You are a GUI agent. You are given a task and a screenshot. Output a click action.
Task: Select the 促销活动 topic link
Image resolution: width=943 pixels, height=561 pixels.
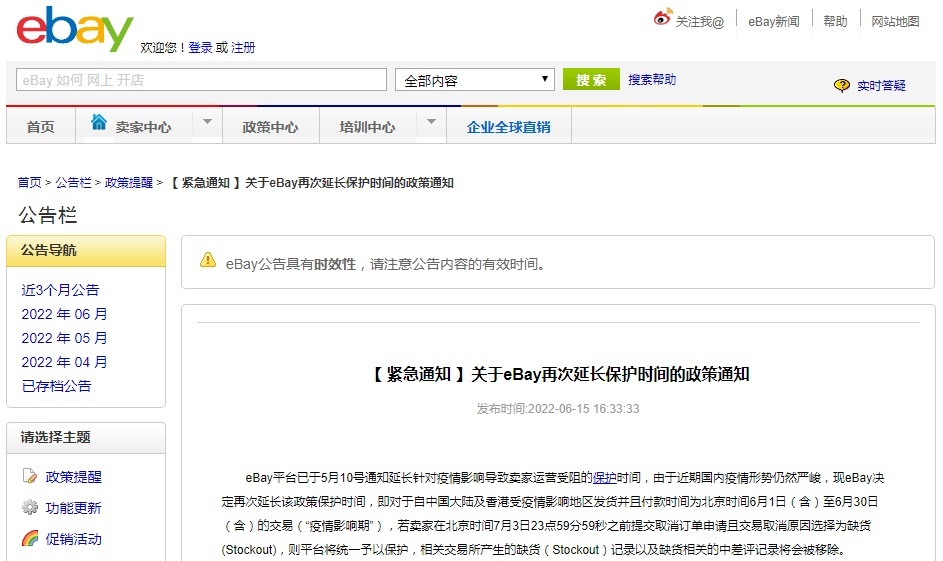[73, 539]
